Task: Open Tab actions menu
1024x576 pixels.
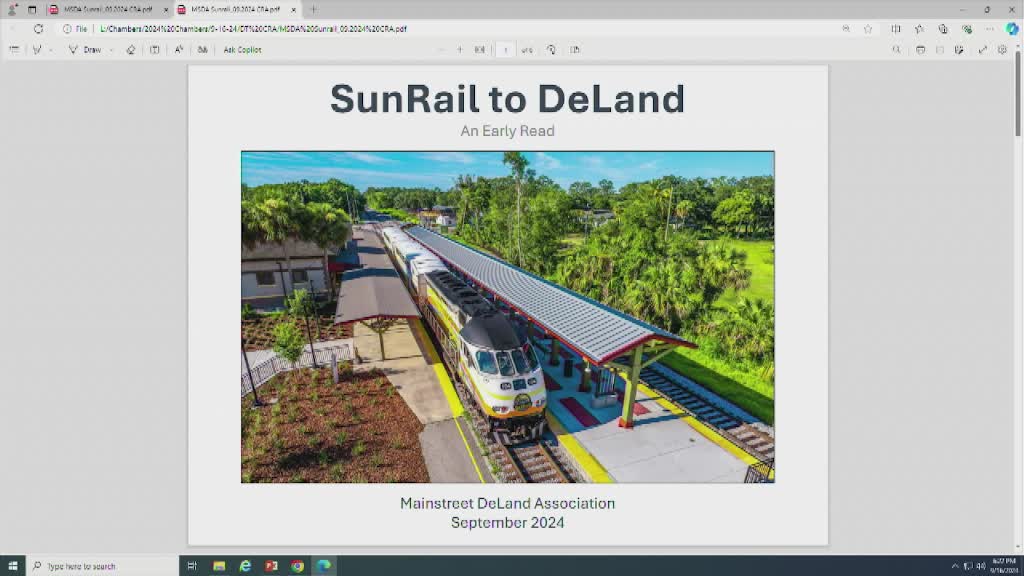Action: (32, 10)
